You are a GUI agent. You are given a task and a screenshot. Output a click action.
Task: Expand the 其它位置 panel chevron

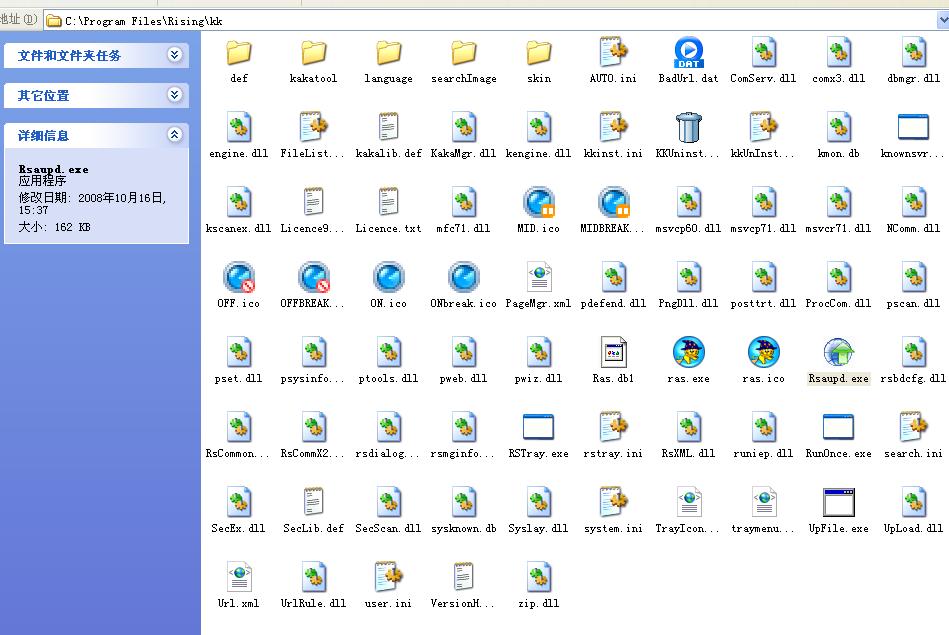tap(174, 95)
